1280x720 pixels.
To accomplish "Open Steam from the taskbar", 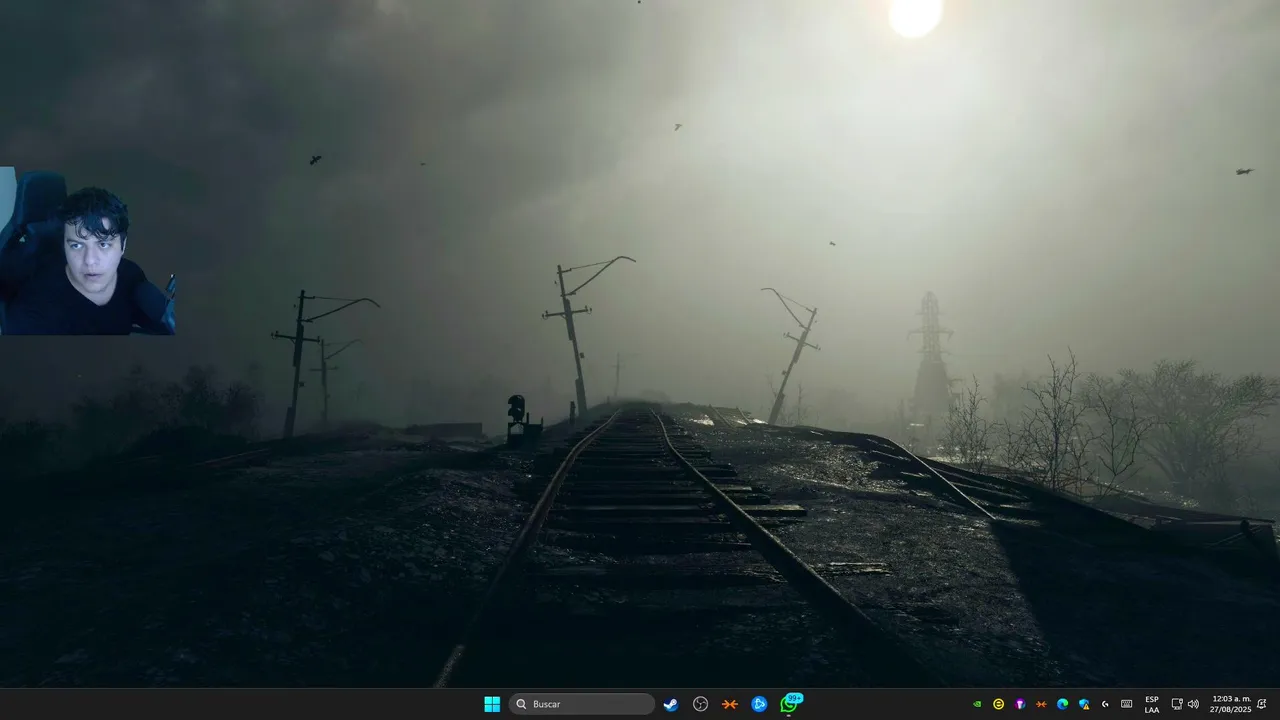I will click(671, 704).
